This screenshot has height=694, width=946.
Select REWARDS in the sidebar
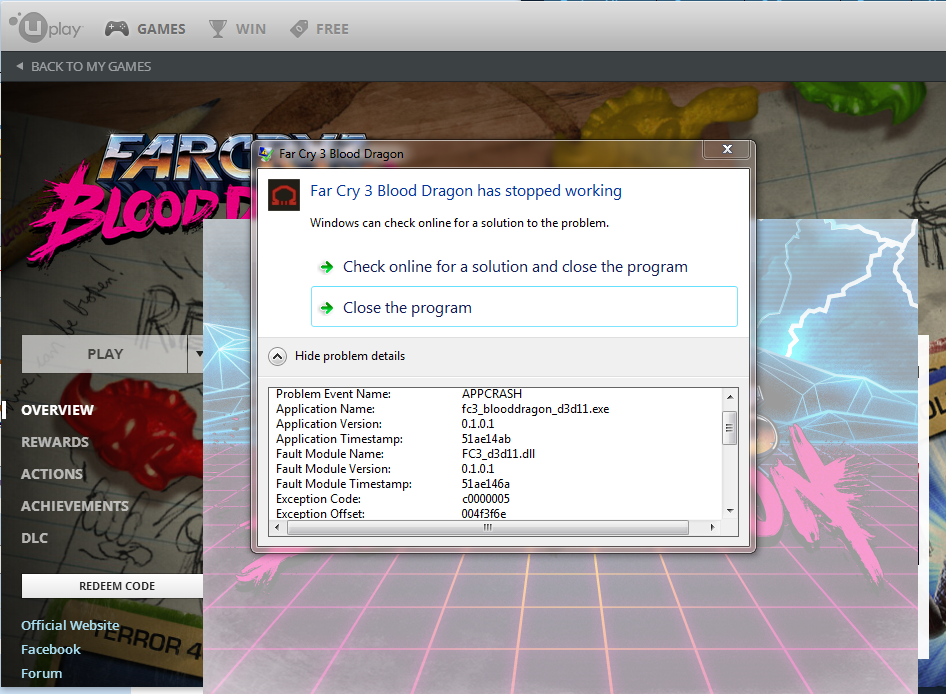55,442
